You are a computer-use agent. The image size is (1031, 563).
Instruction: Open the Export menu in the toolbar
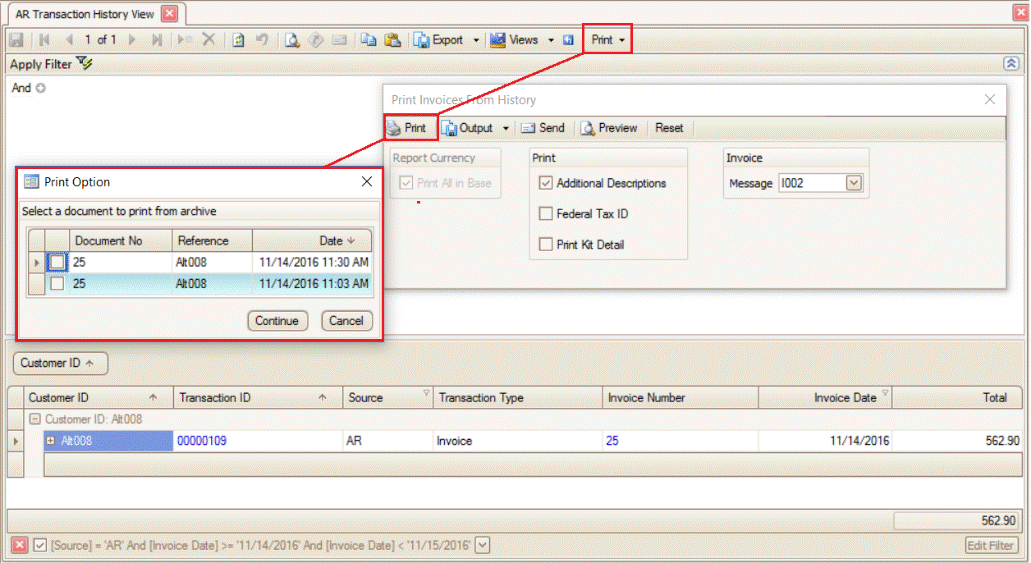(446, 40)
